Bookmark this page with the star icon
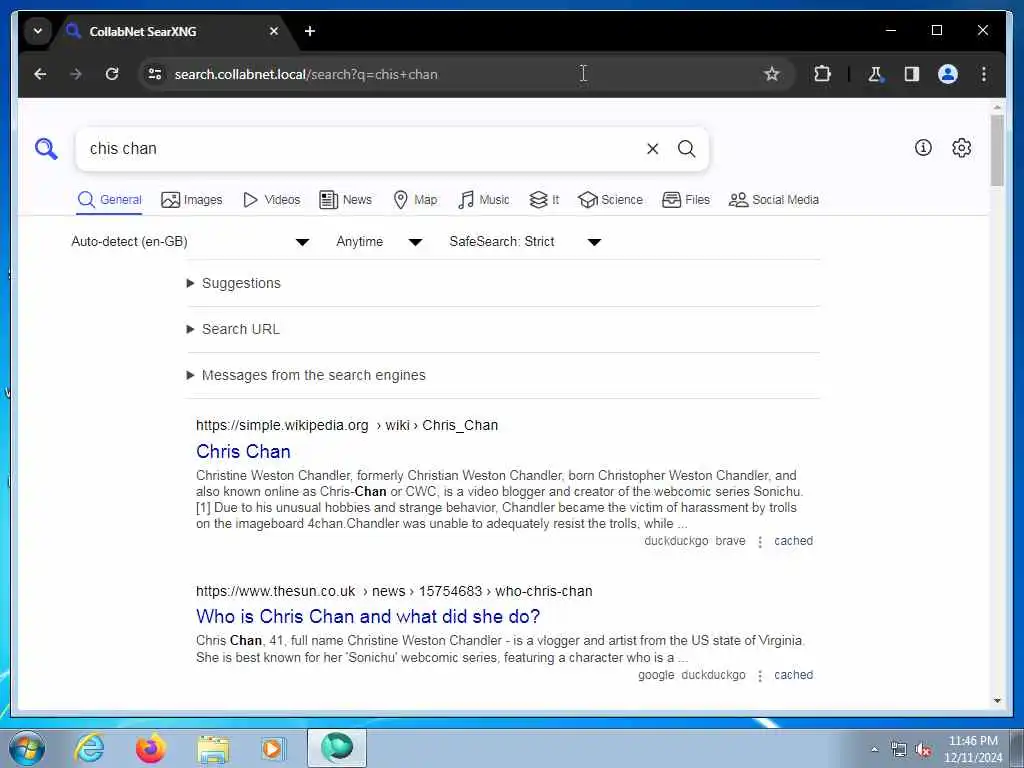1024x768 pixels. pos(772,74)
